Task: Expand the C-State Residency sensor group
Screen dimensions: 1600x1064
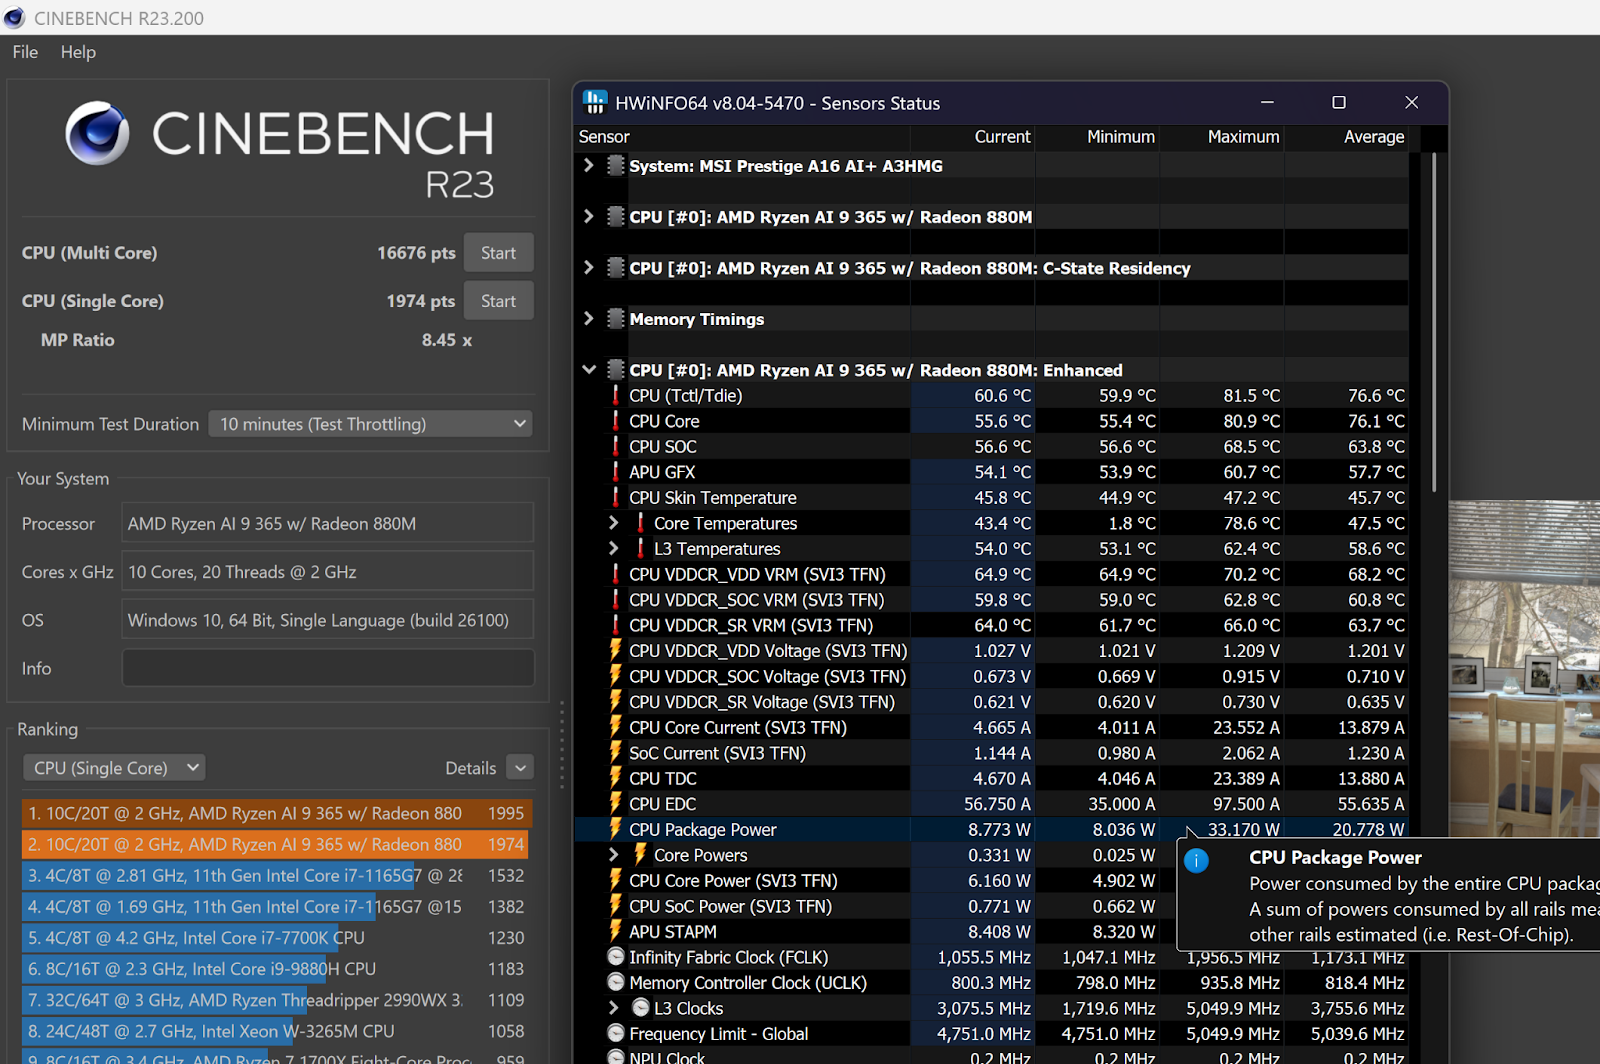Action: point(589,267)
